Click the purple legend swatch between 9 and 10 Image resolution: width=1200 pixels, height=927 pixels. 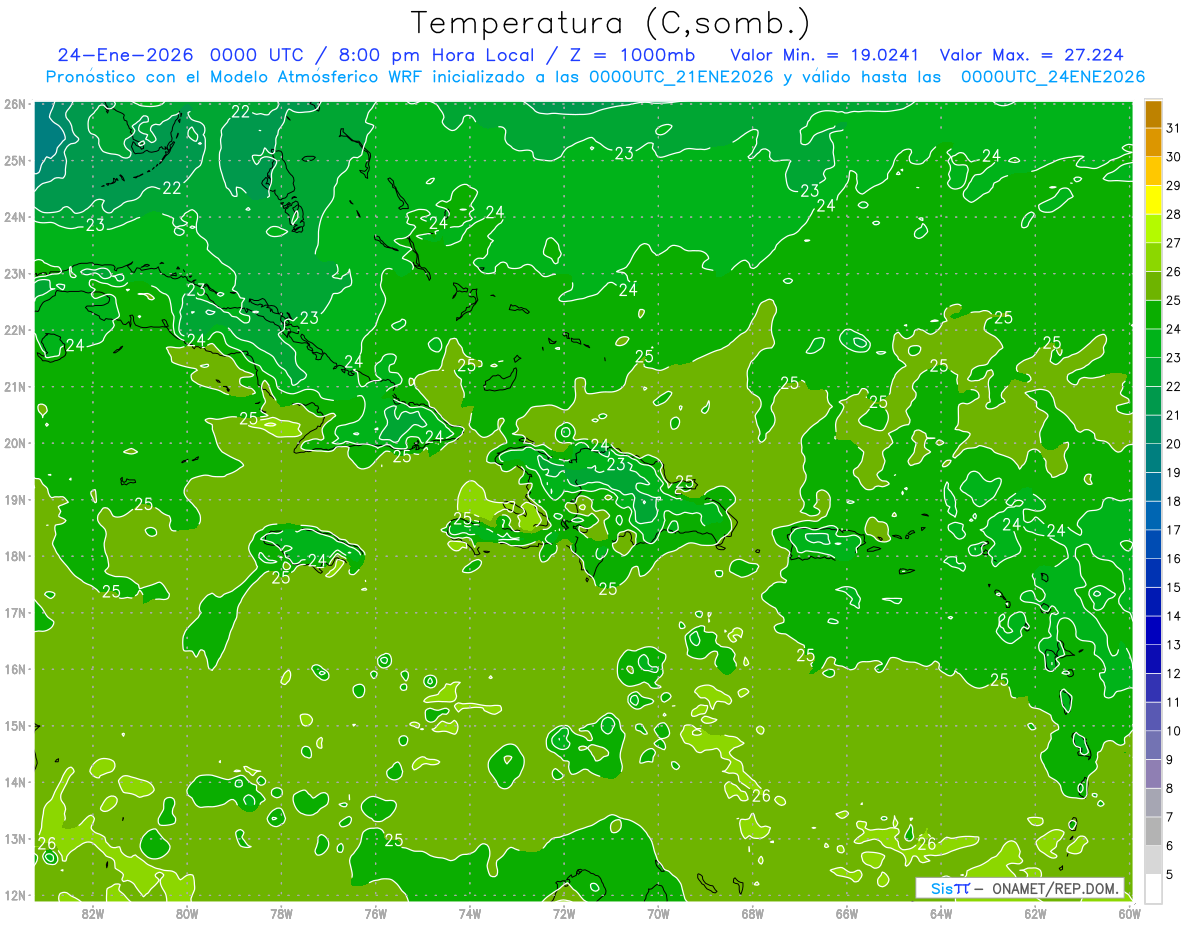click(1154, 745)
